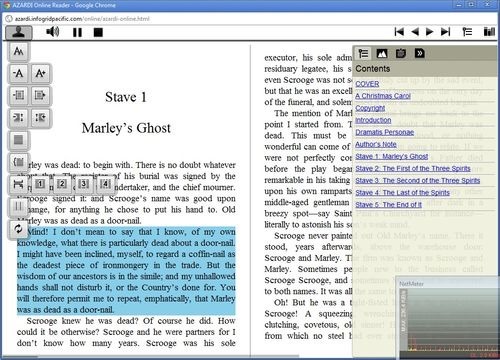Jump to the first page
This screenshot has width=500, height=360.
pyautogui.click(x=399, y=32)
